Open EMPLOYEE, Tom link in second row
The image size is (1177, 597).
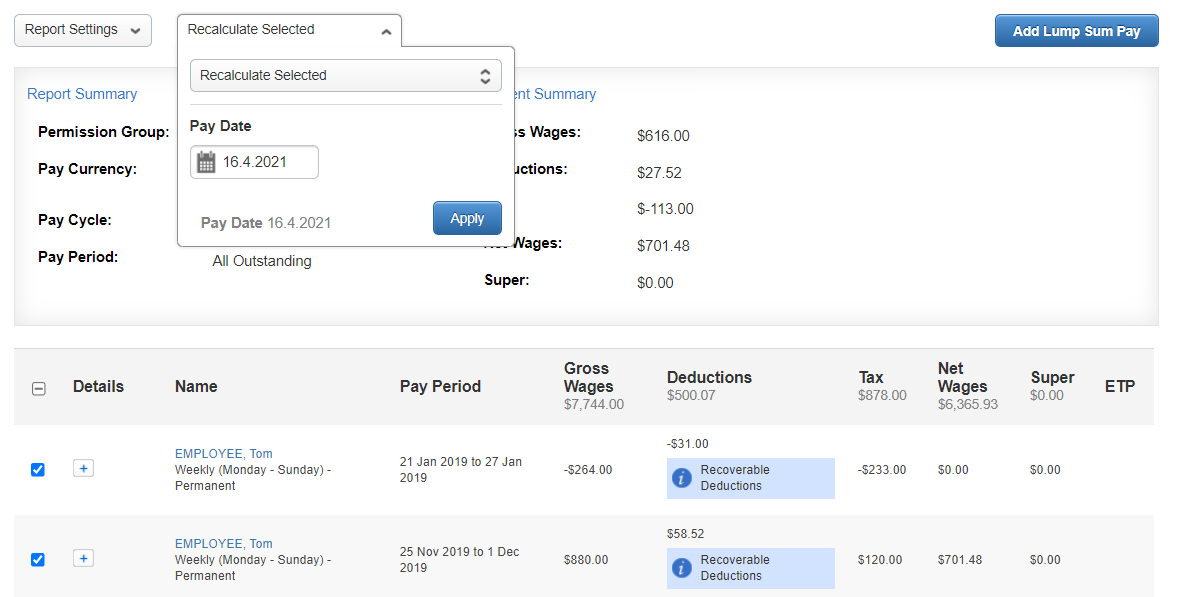223,544
